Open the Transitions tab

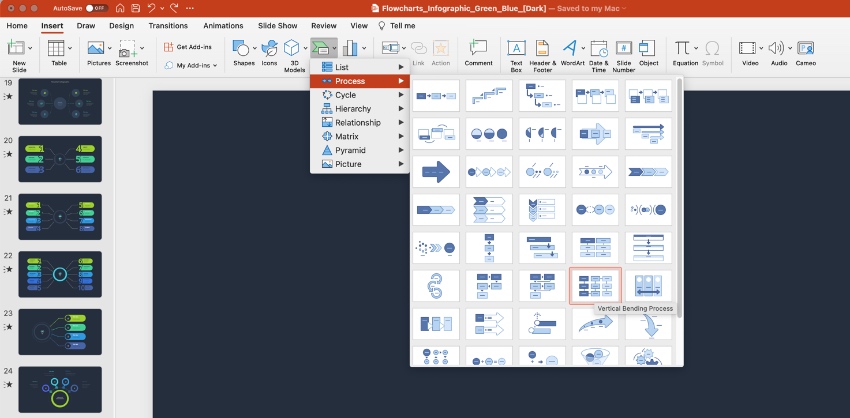168,25
